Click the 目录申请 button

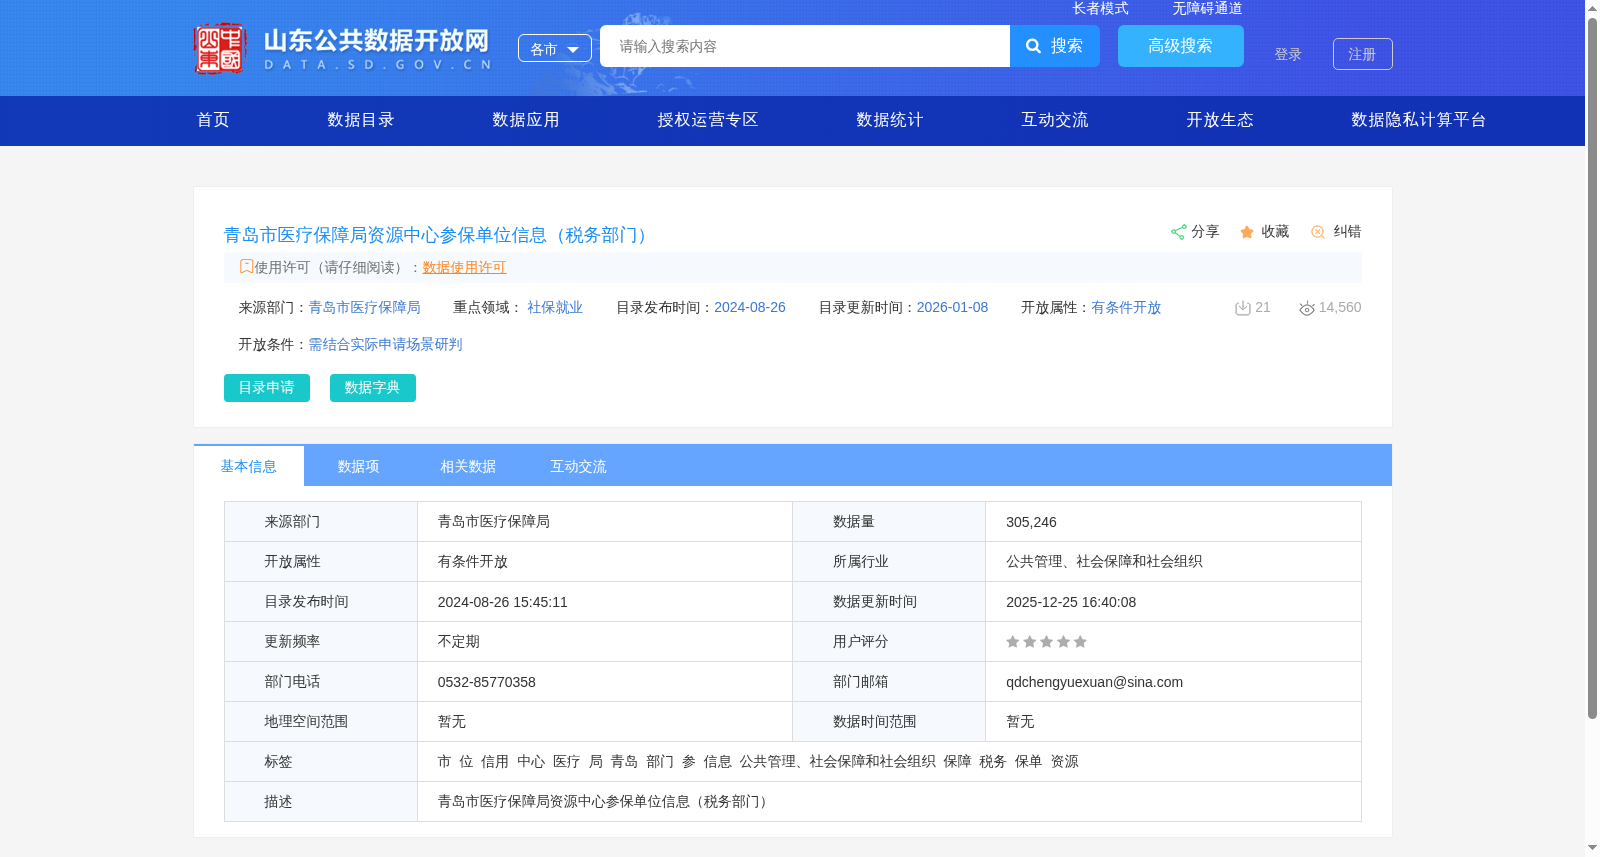click(267, 388)
